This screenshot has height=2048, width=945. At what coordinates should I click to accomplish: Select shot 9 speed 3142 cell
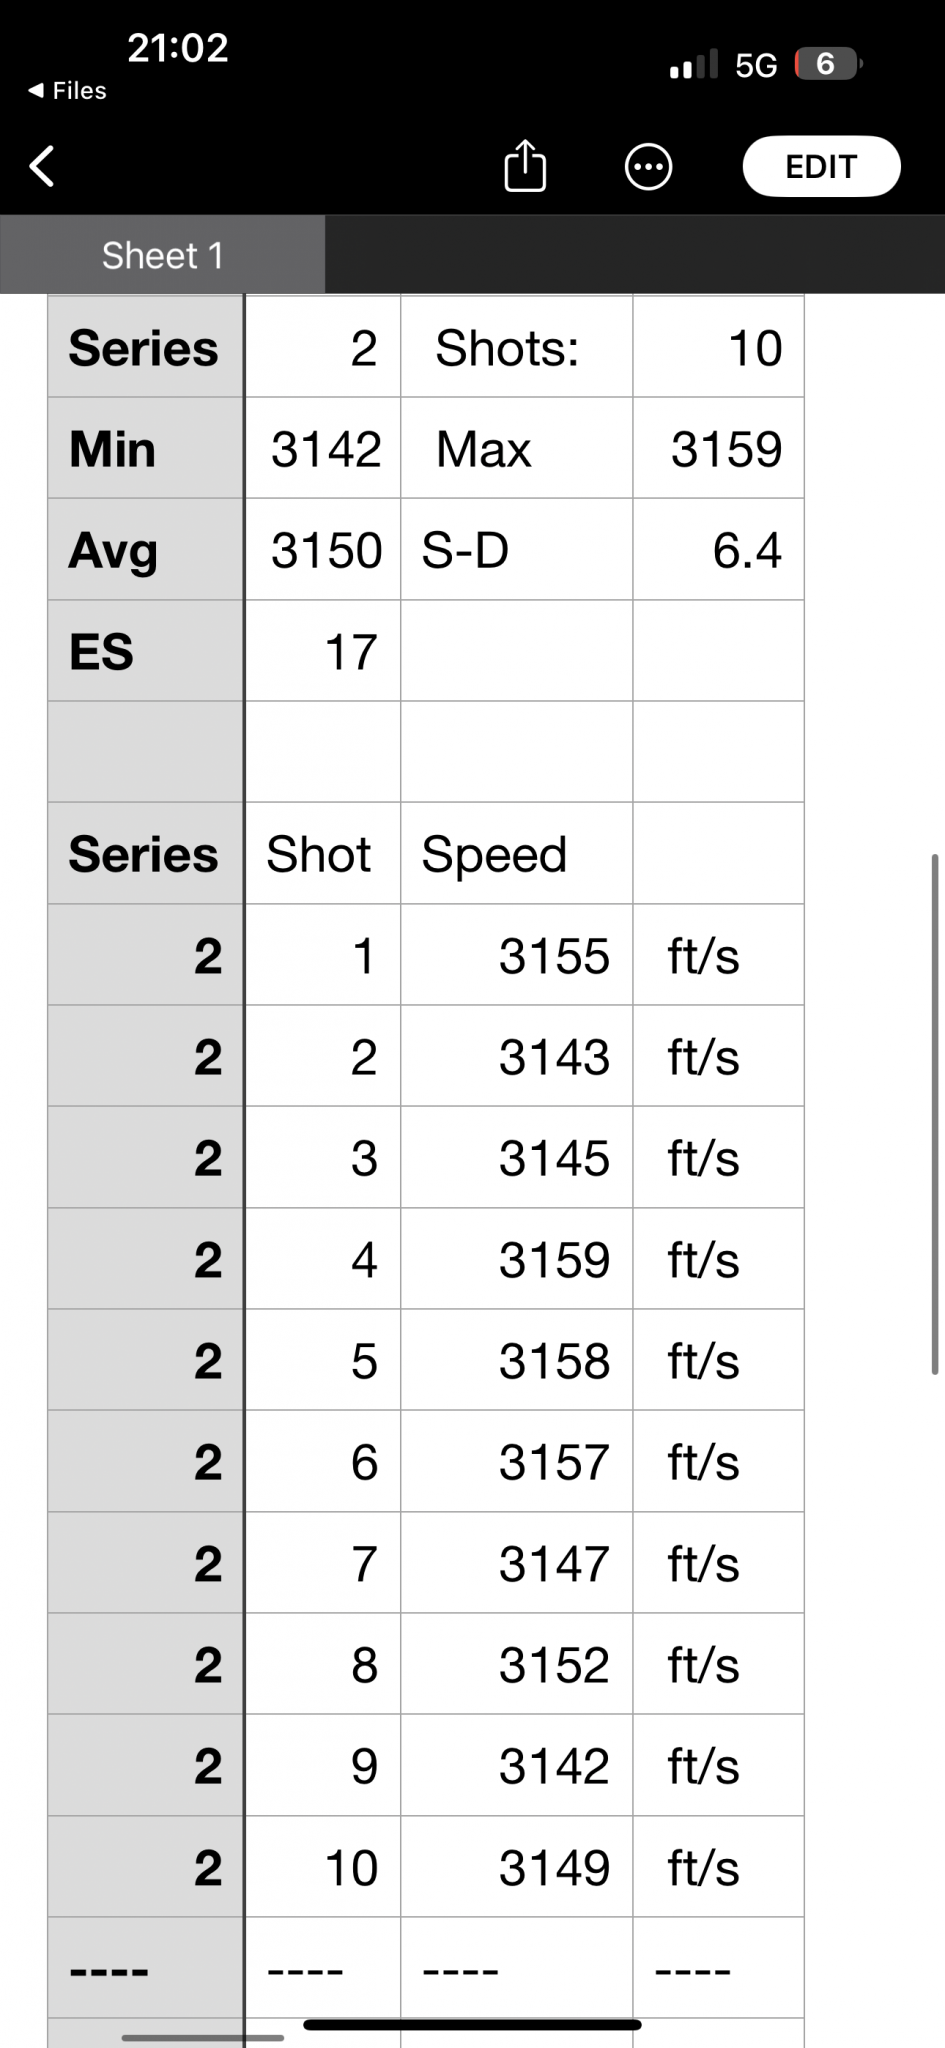pyautogui.click(x=516, y=1766)
